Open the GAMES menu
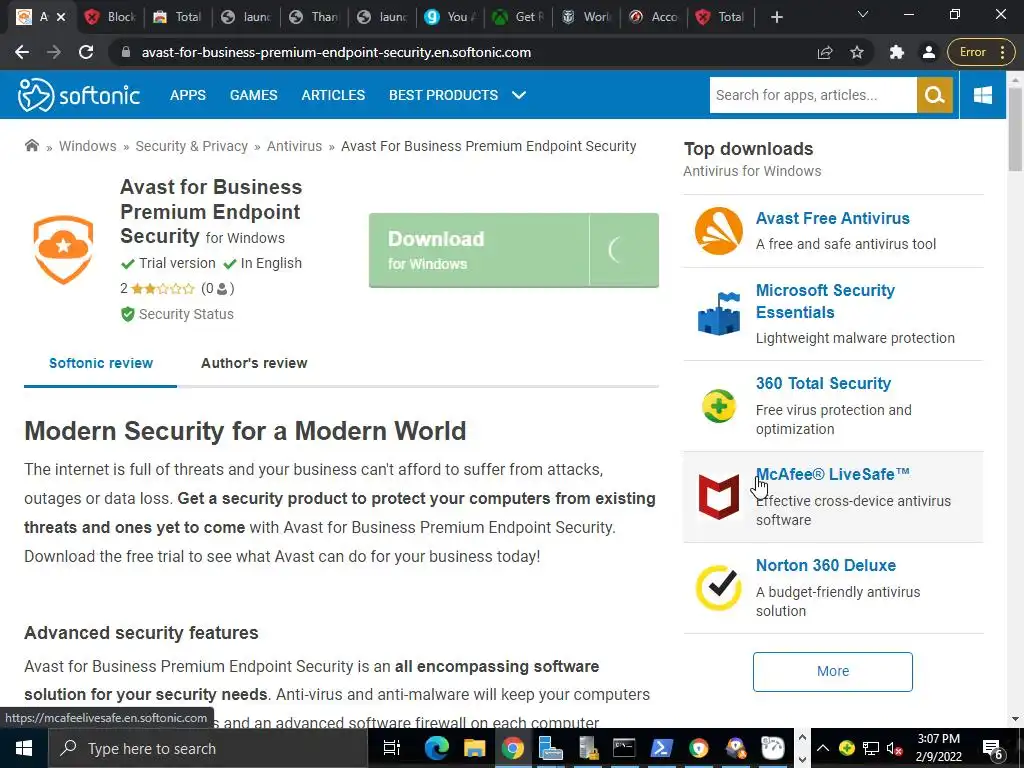 pos(253,95)
